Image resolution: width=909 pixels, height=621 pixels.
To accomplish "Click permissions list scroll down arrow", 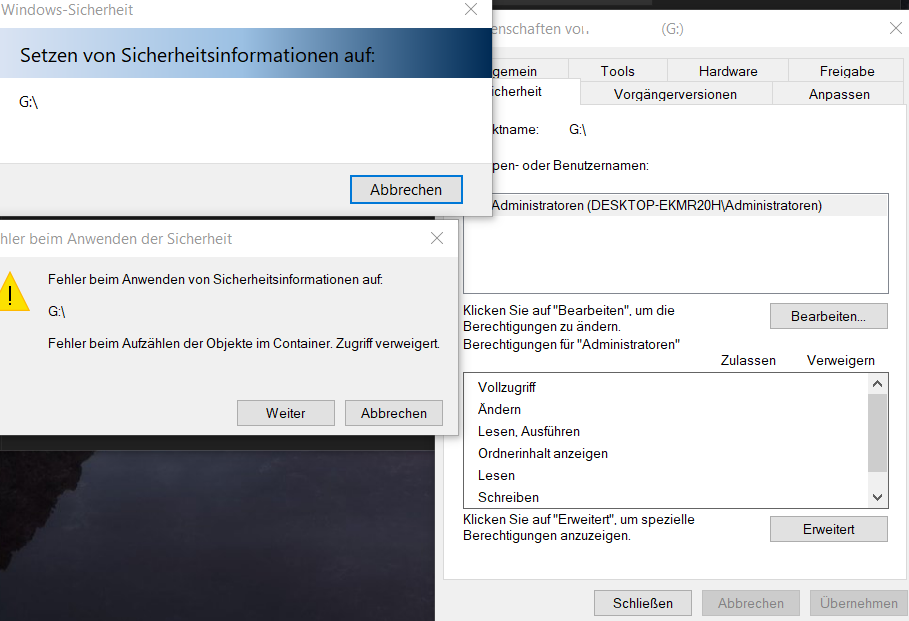I will [877, 497].
